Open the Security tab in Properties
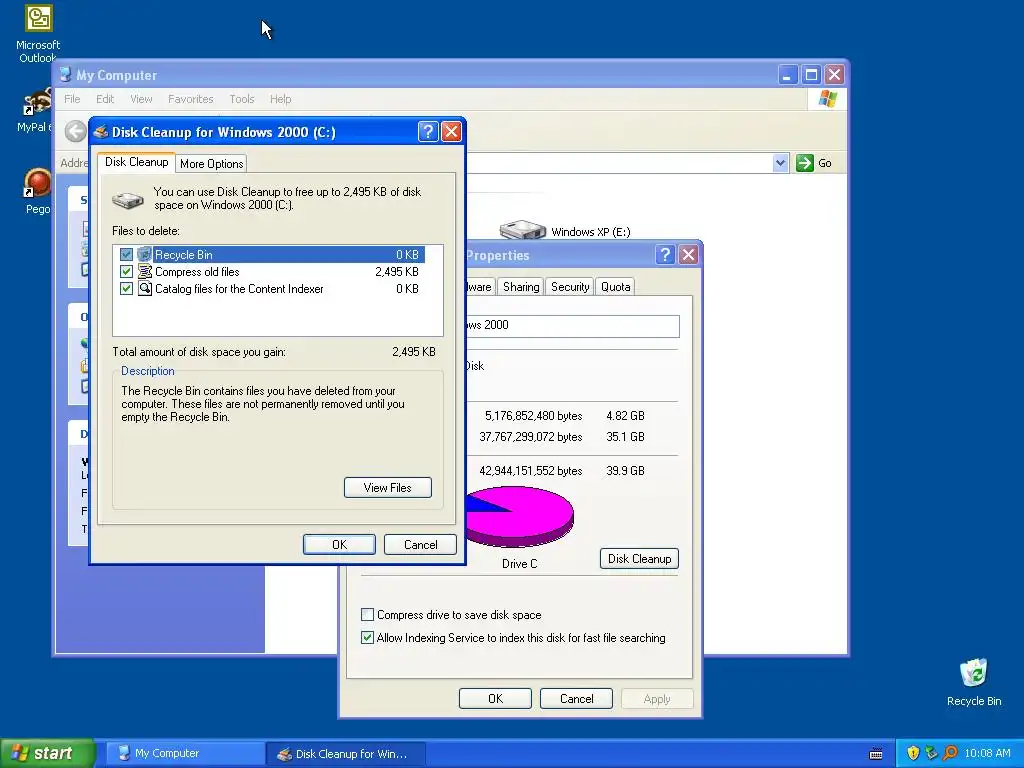 [570, 287]
